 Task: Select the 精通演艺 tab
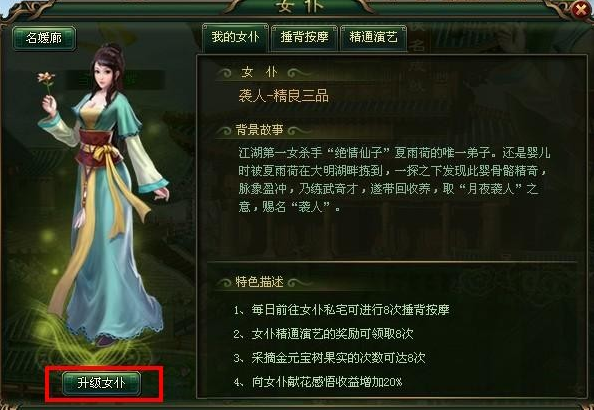[373, 38]
